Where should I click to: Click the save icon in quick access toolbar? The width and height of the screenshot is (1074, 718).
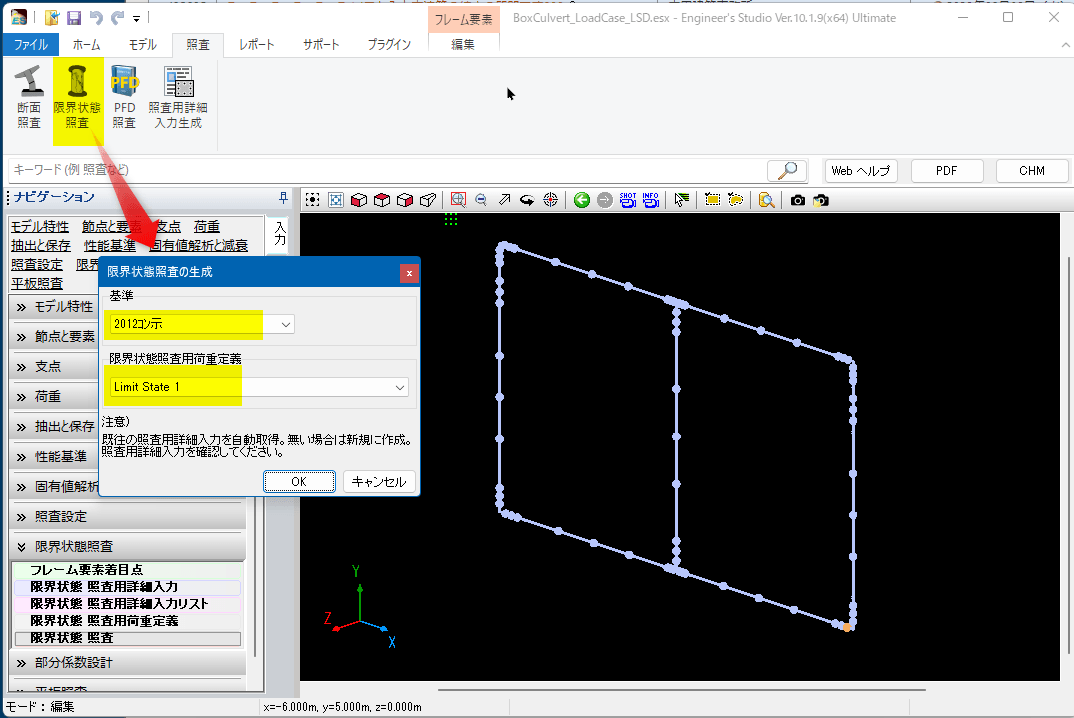(x=73, y=18)
